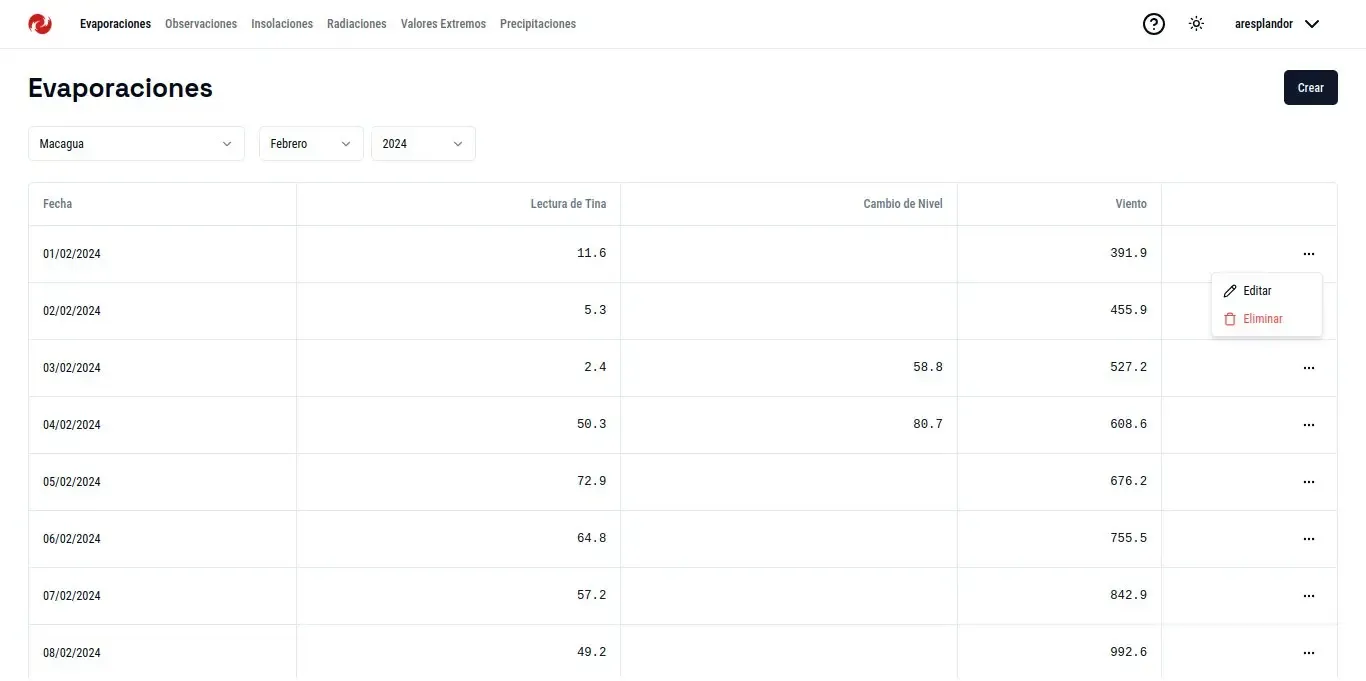Navigate to Valores Extremos page

coord(443,24)
